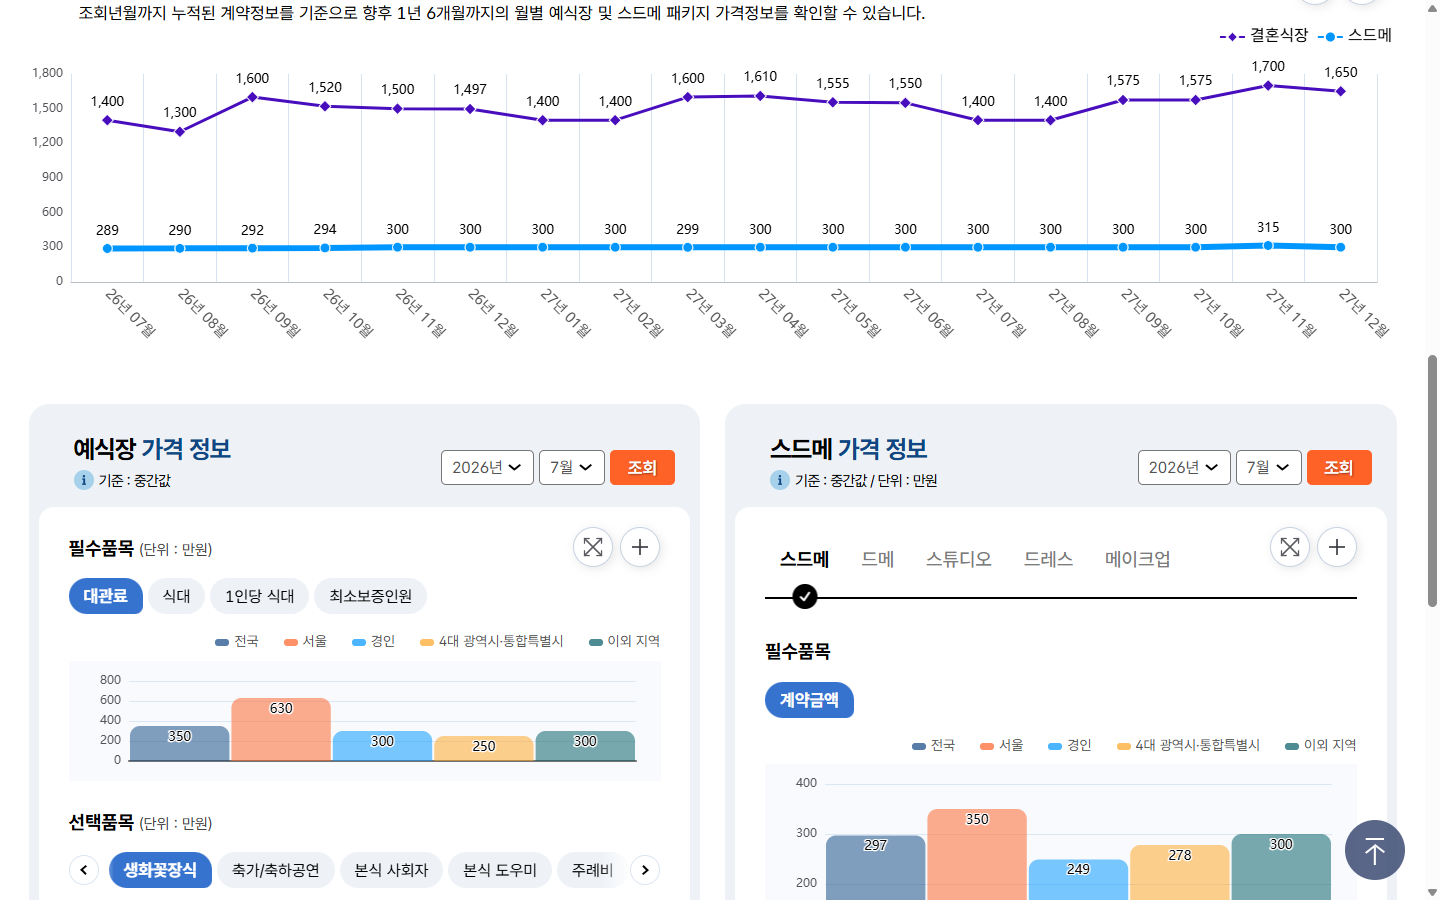Click the plus icon in 예식장 panel
The height and width of the screenshot is (900, 1440).
click(x=640, y=547)
